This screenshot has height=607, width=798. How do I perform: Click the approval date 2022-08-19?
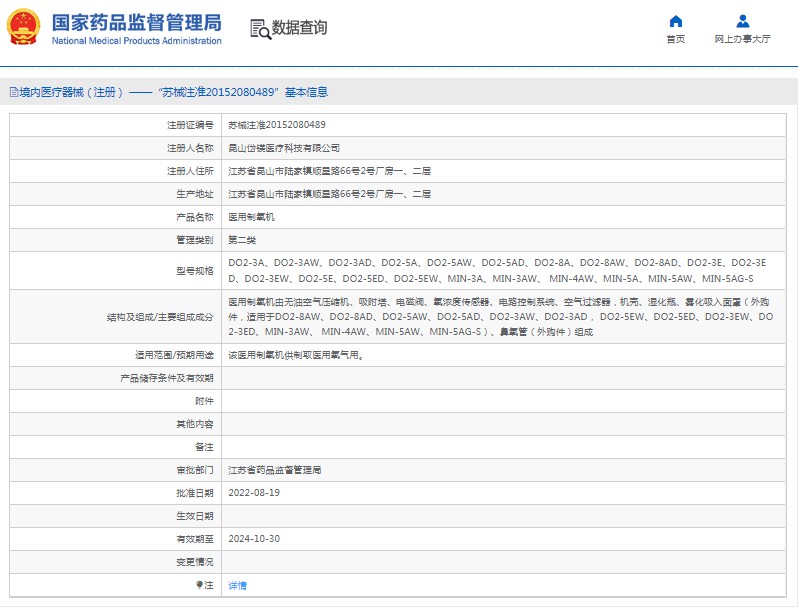(254, 493)
